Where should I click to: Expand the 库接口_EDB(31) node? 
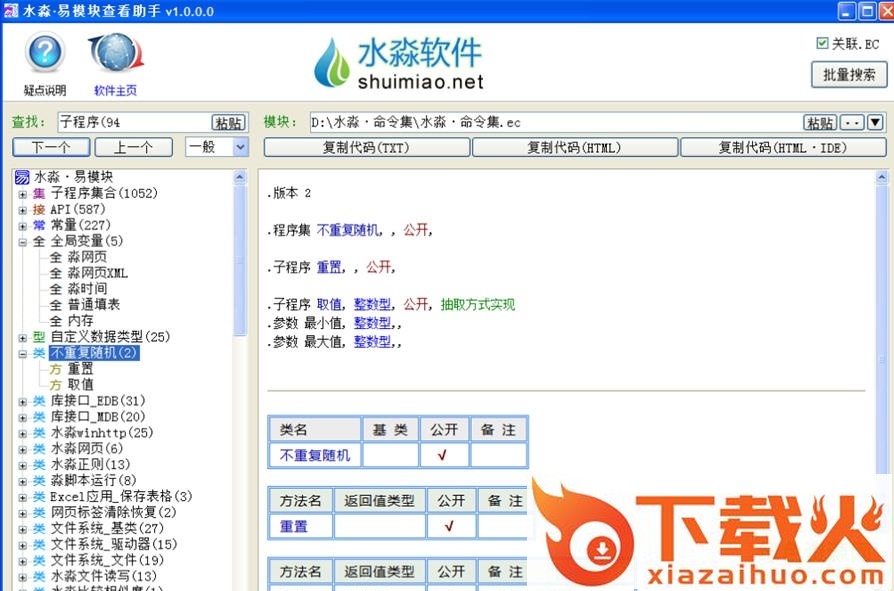[x=22, y=401]
